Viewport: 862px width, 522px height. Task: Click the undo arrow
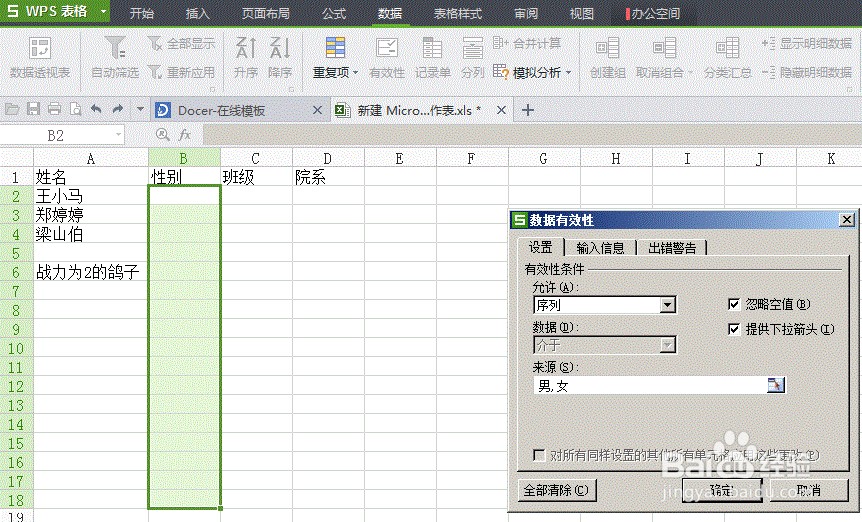96,109
